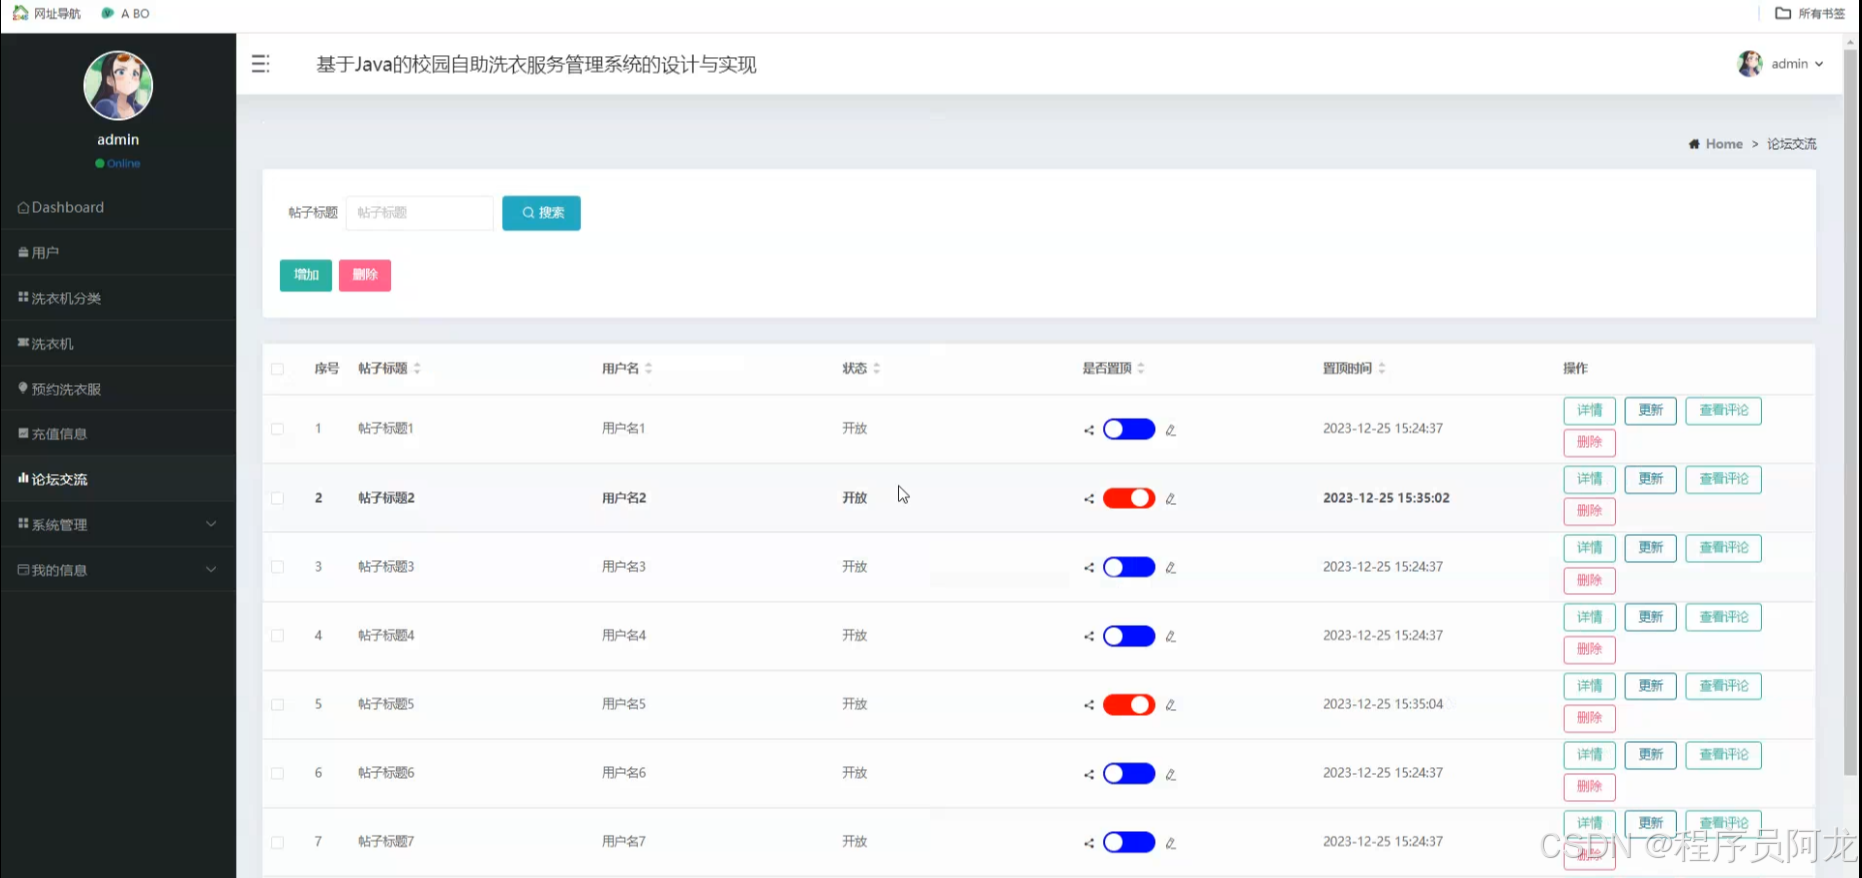
Task: Click the pencil edit icon in row 帖子标题7
Action: click(x=1170, y=844)
